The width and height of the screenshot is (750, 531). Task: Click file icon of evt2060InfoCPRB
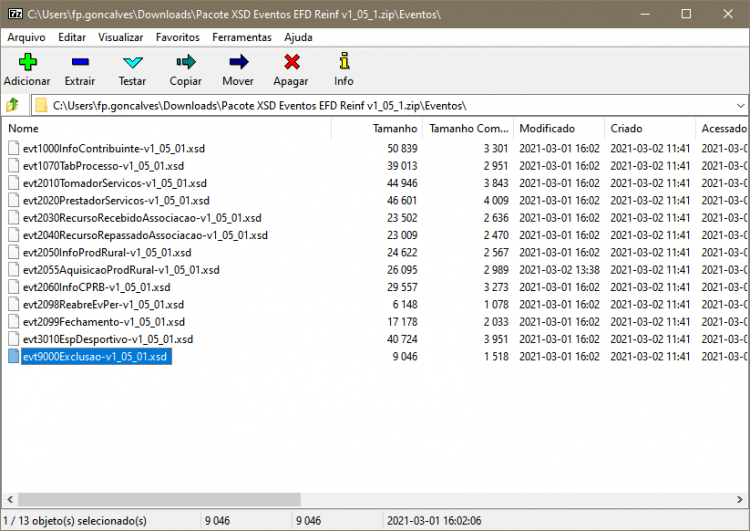pos(14,287)
